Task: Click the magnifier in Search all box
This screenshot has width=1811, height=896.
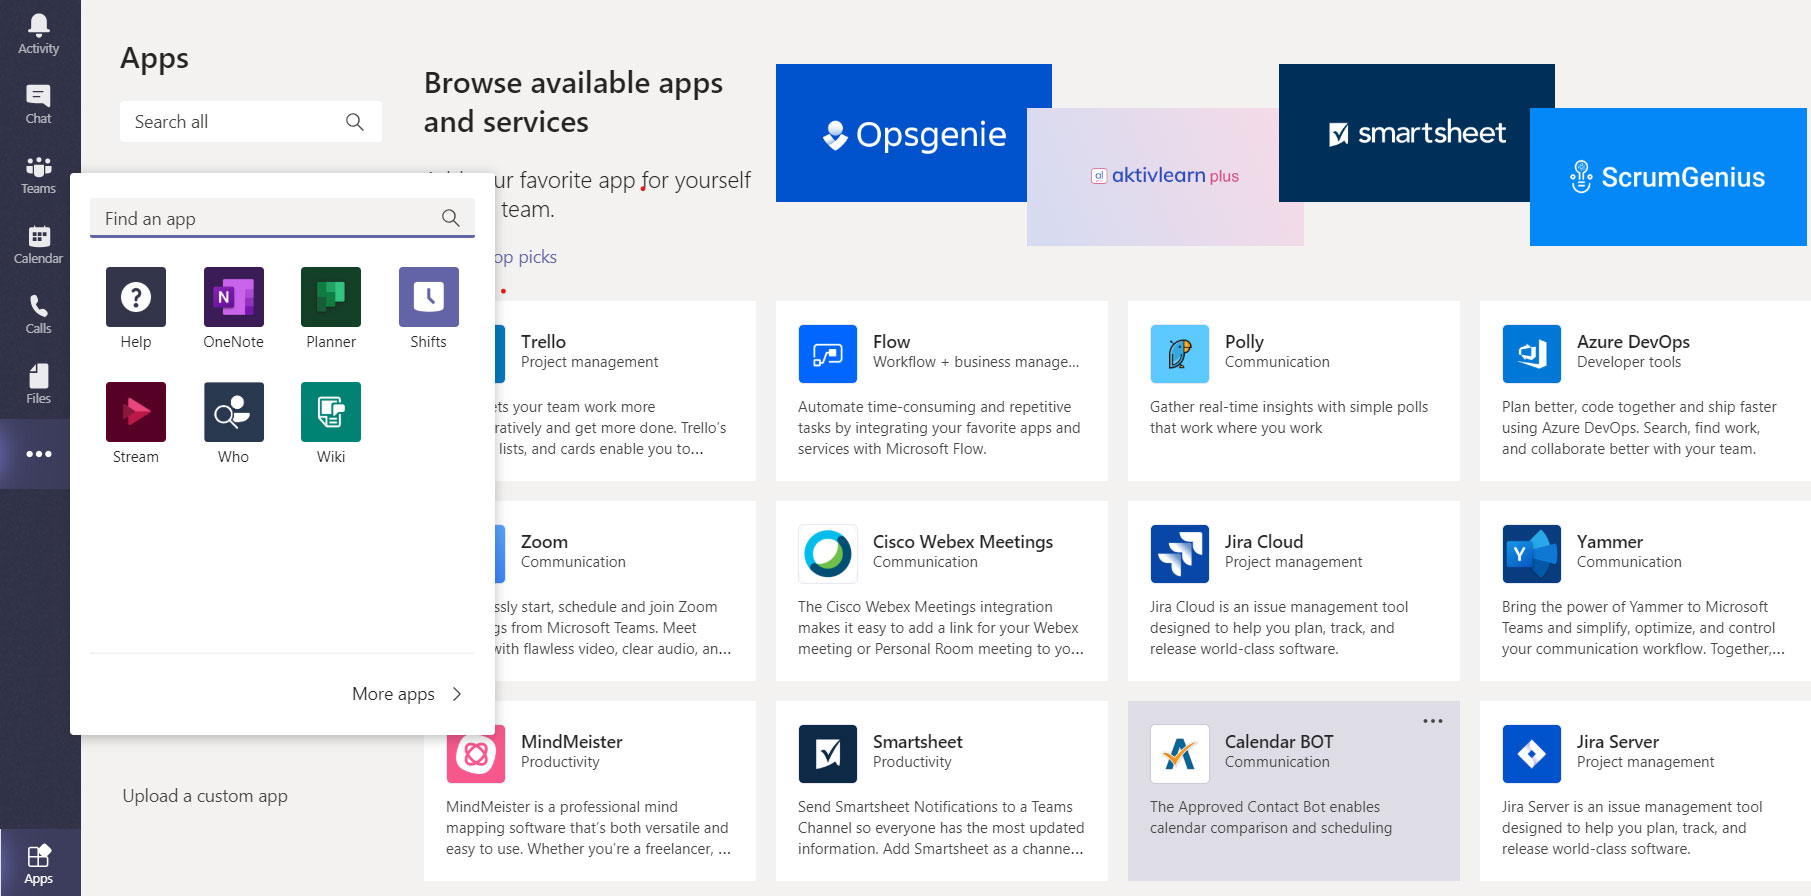Action: pos(355,122)
